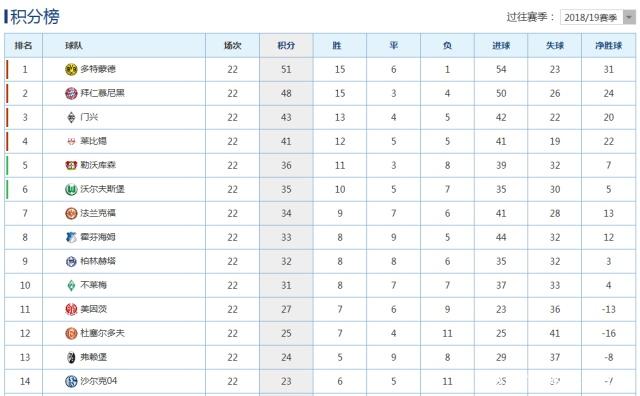Click the Bayern Munich team logo
Screen dimensions: 640x396
[71, 93]
